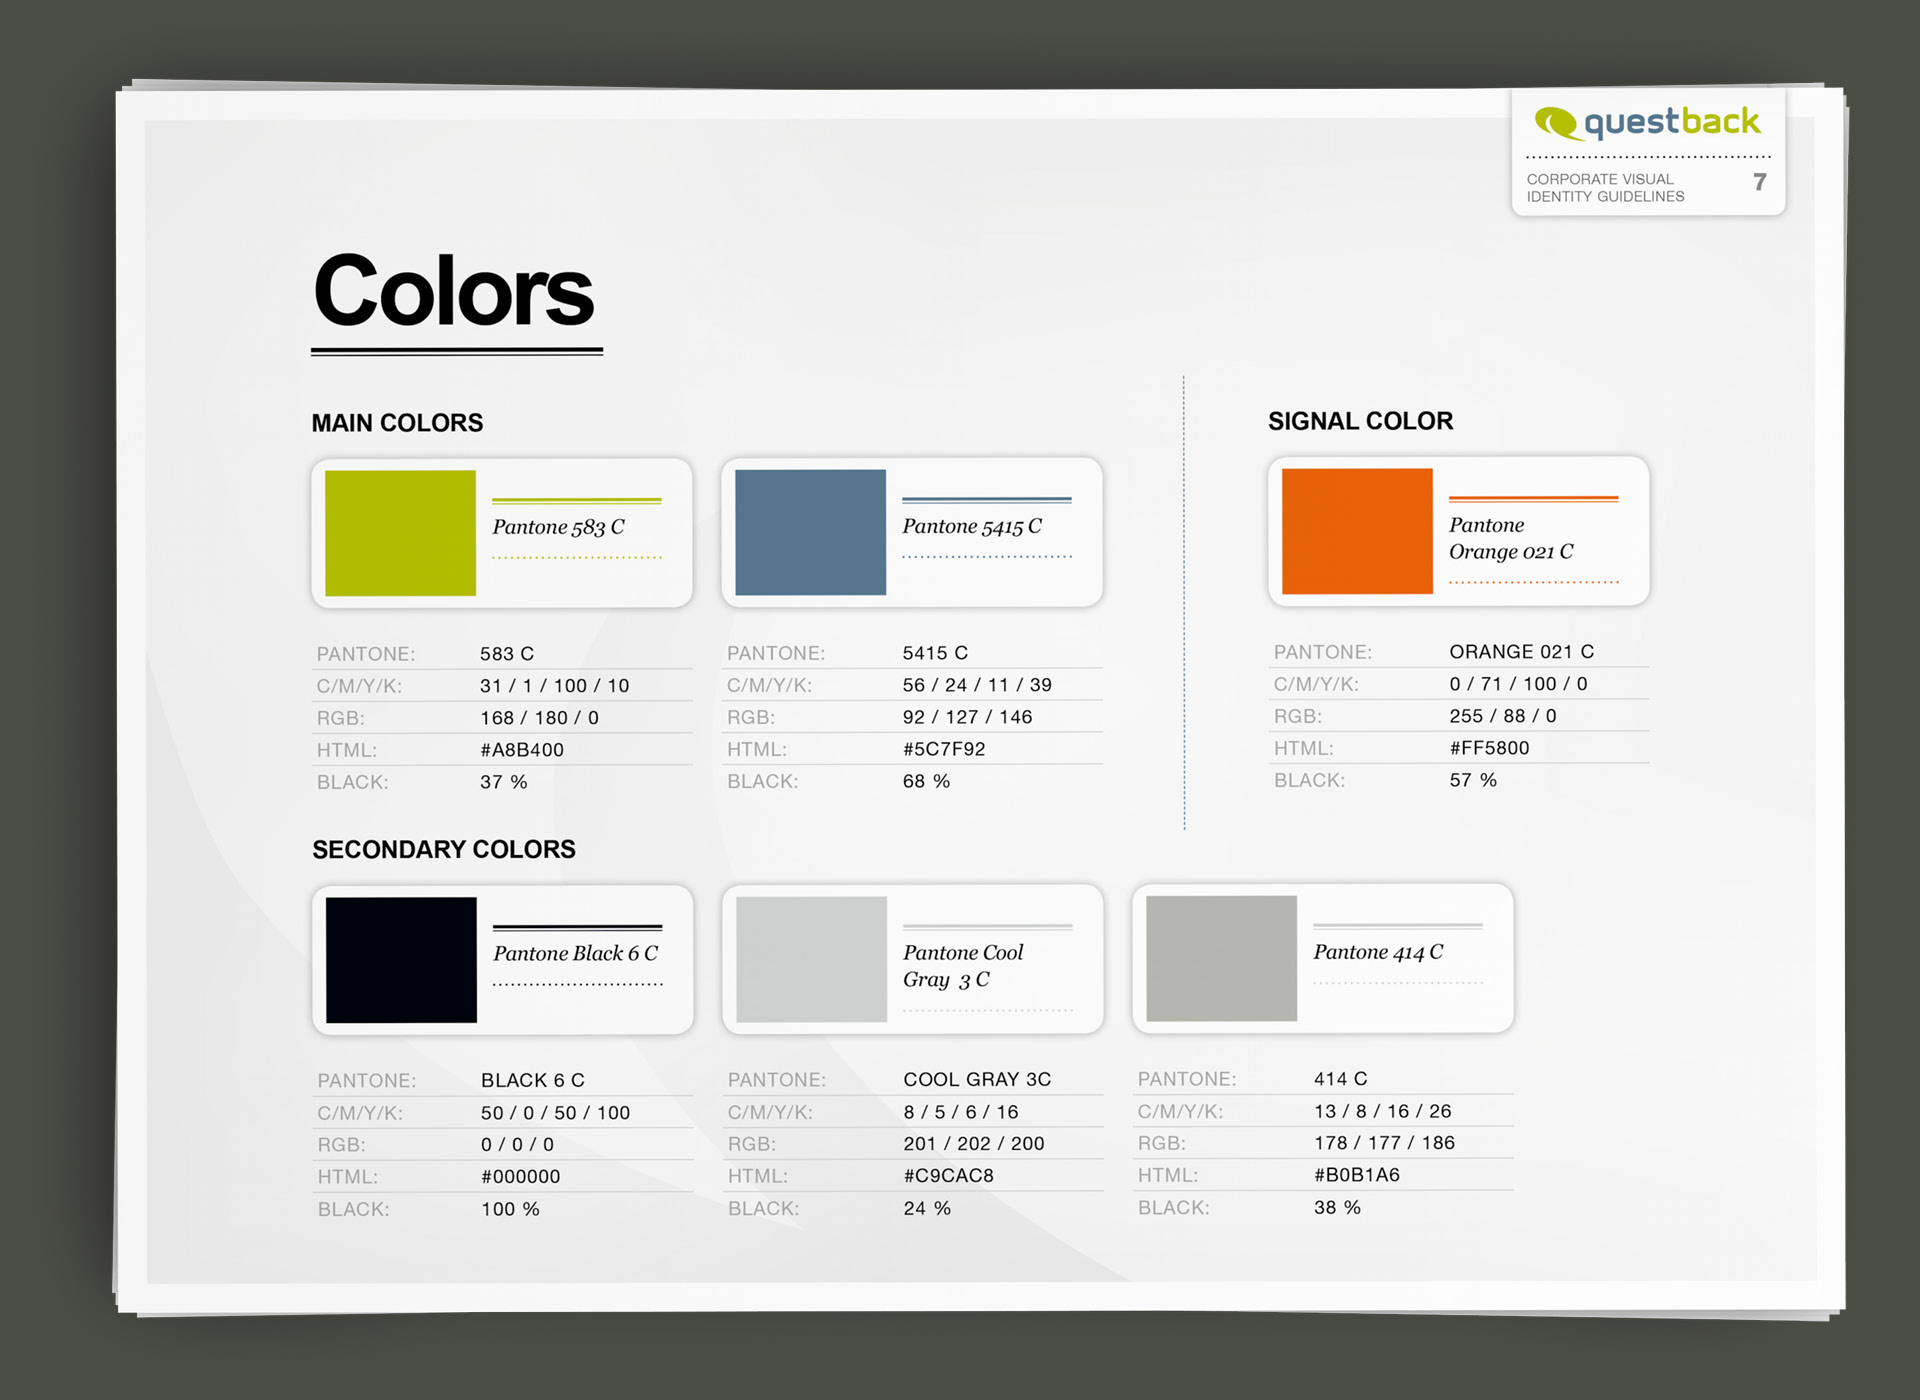Click the CMYK value 13 / 8 / 16 / 26
This screenshot has width=1920, height=1400.
pos(1383,1111)
